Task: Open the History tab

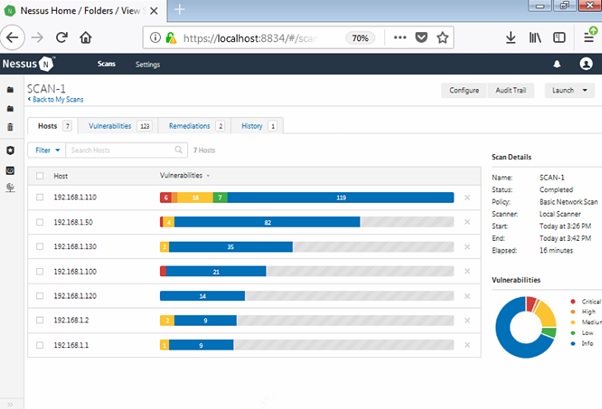Action: 256,126
